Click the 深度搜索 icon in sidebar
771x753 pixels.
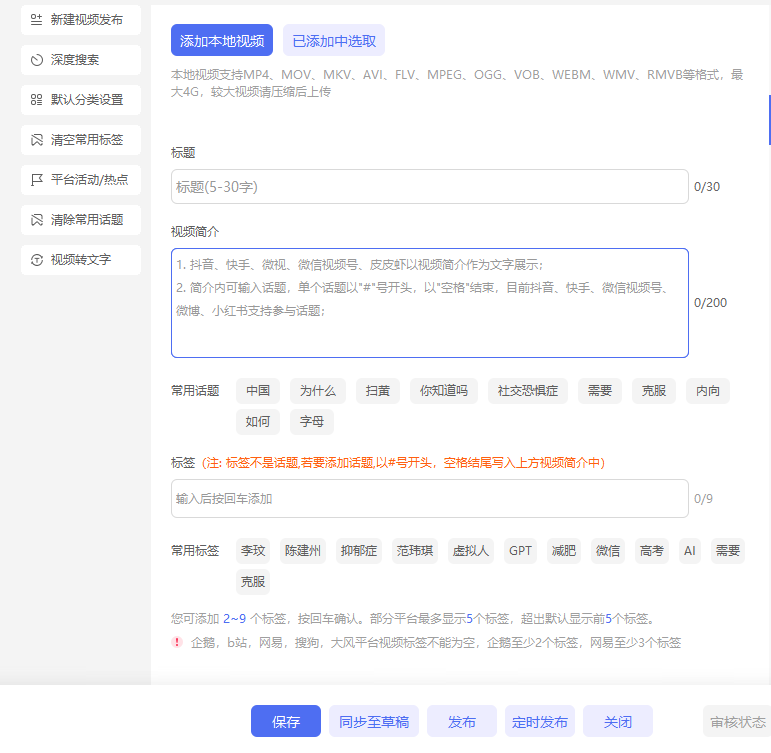37,60
